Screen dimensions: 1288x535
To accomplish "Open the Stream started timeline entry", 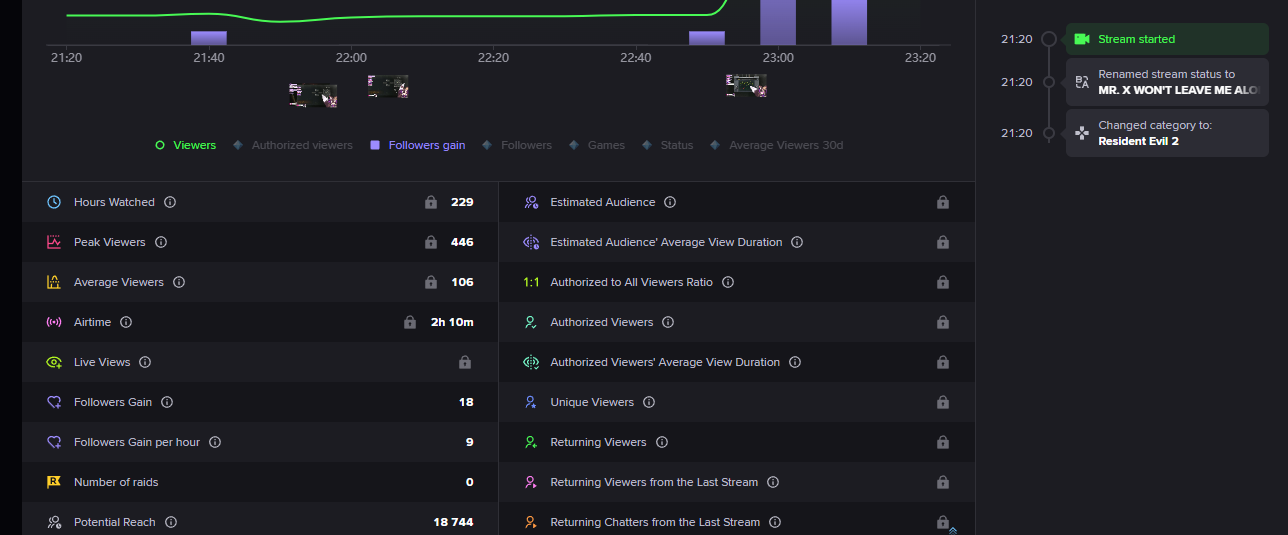I will coord(1167,39).
